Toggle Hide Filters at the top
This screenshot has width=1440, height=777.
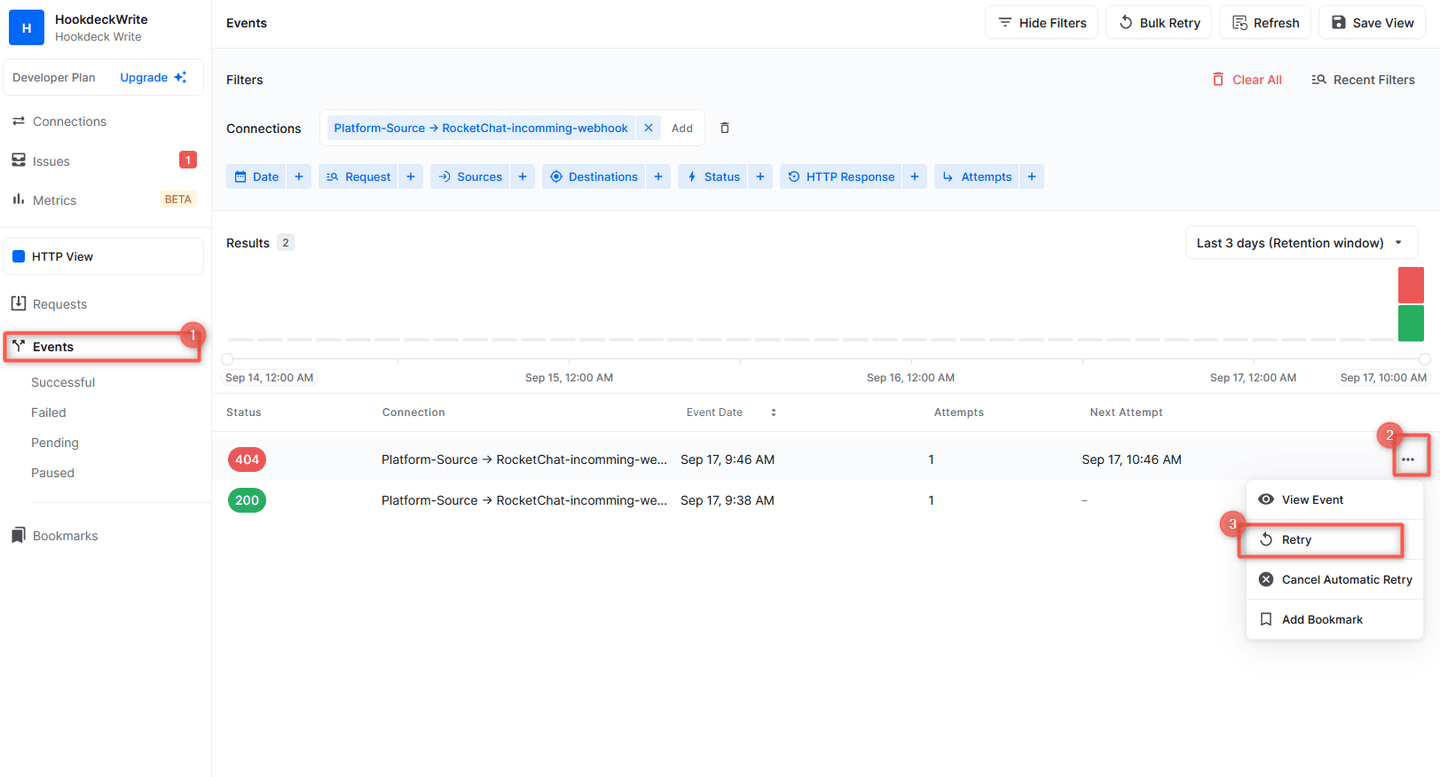tap(1041, 22)
